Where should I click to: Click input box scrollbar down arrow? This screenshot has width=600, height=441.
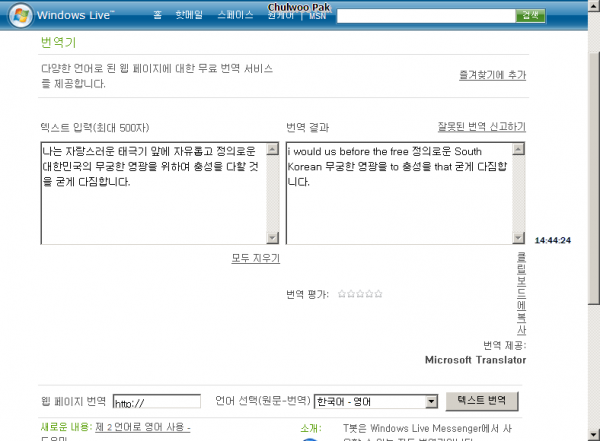272,238
